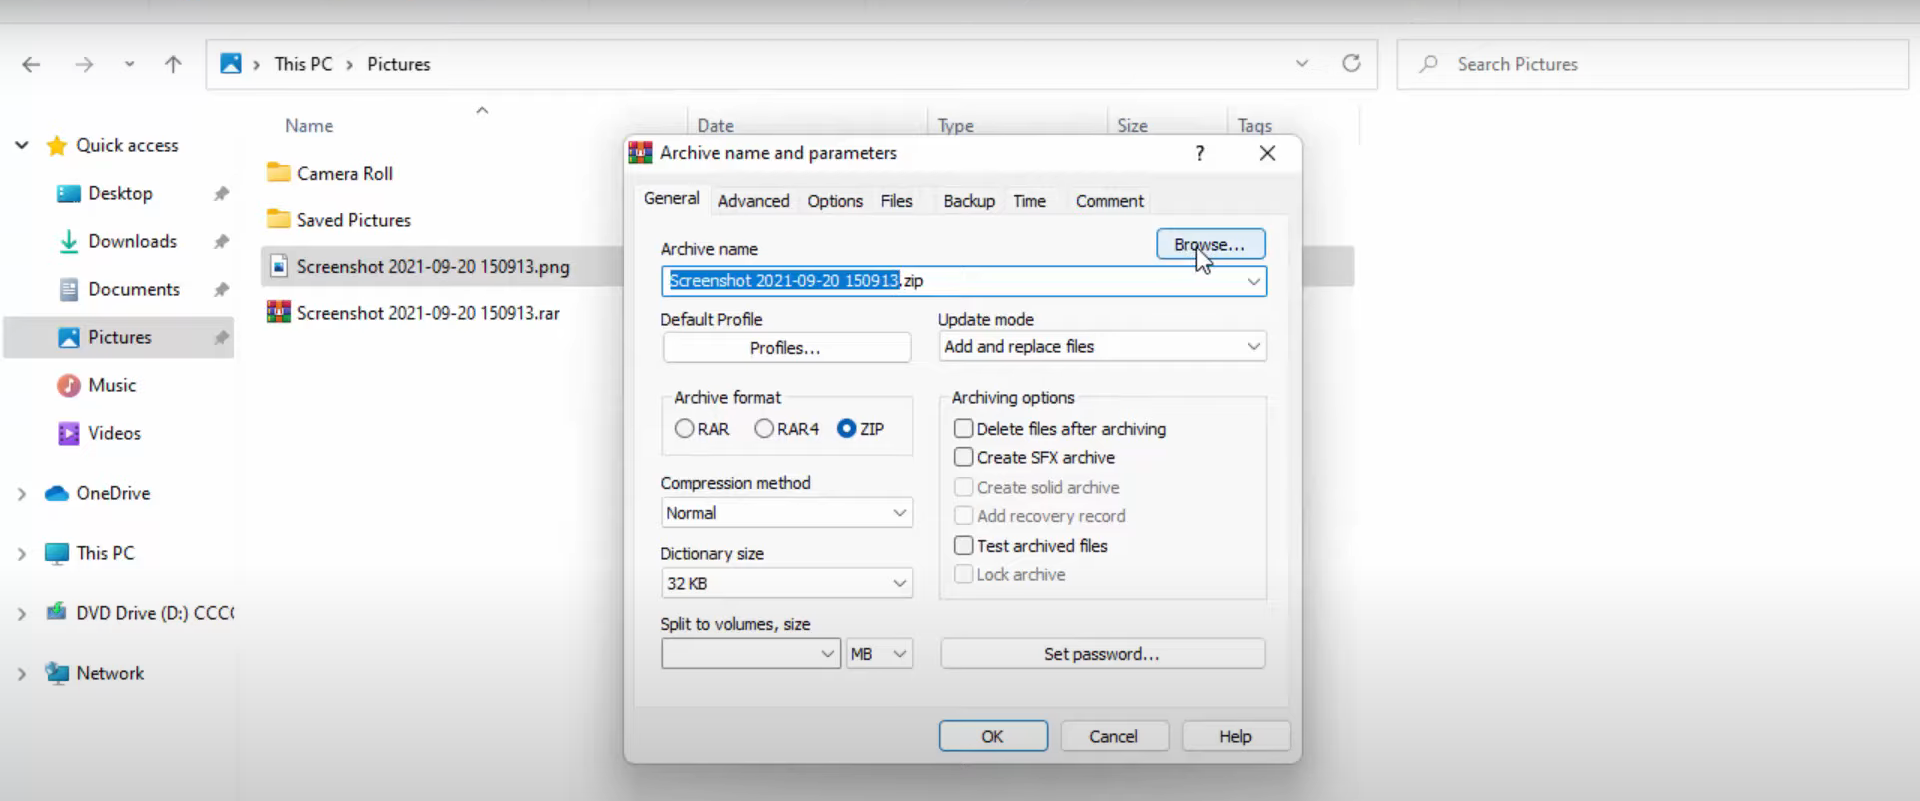Screen dimensions: 1920x801
Task: Open the Update mode dropdown
Action: [1102, 347]
